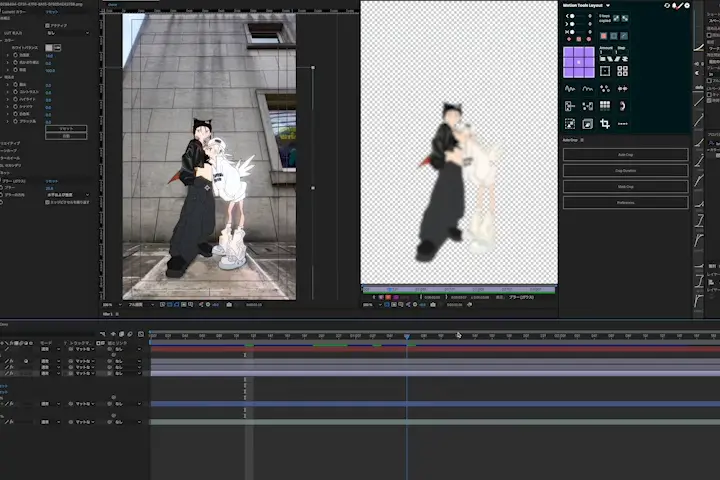The height and width of the screenshot is (480, 720).
Task: Open left viewer resolution フル画質 dropdown
Action: point(141,305)
